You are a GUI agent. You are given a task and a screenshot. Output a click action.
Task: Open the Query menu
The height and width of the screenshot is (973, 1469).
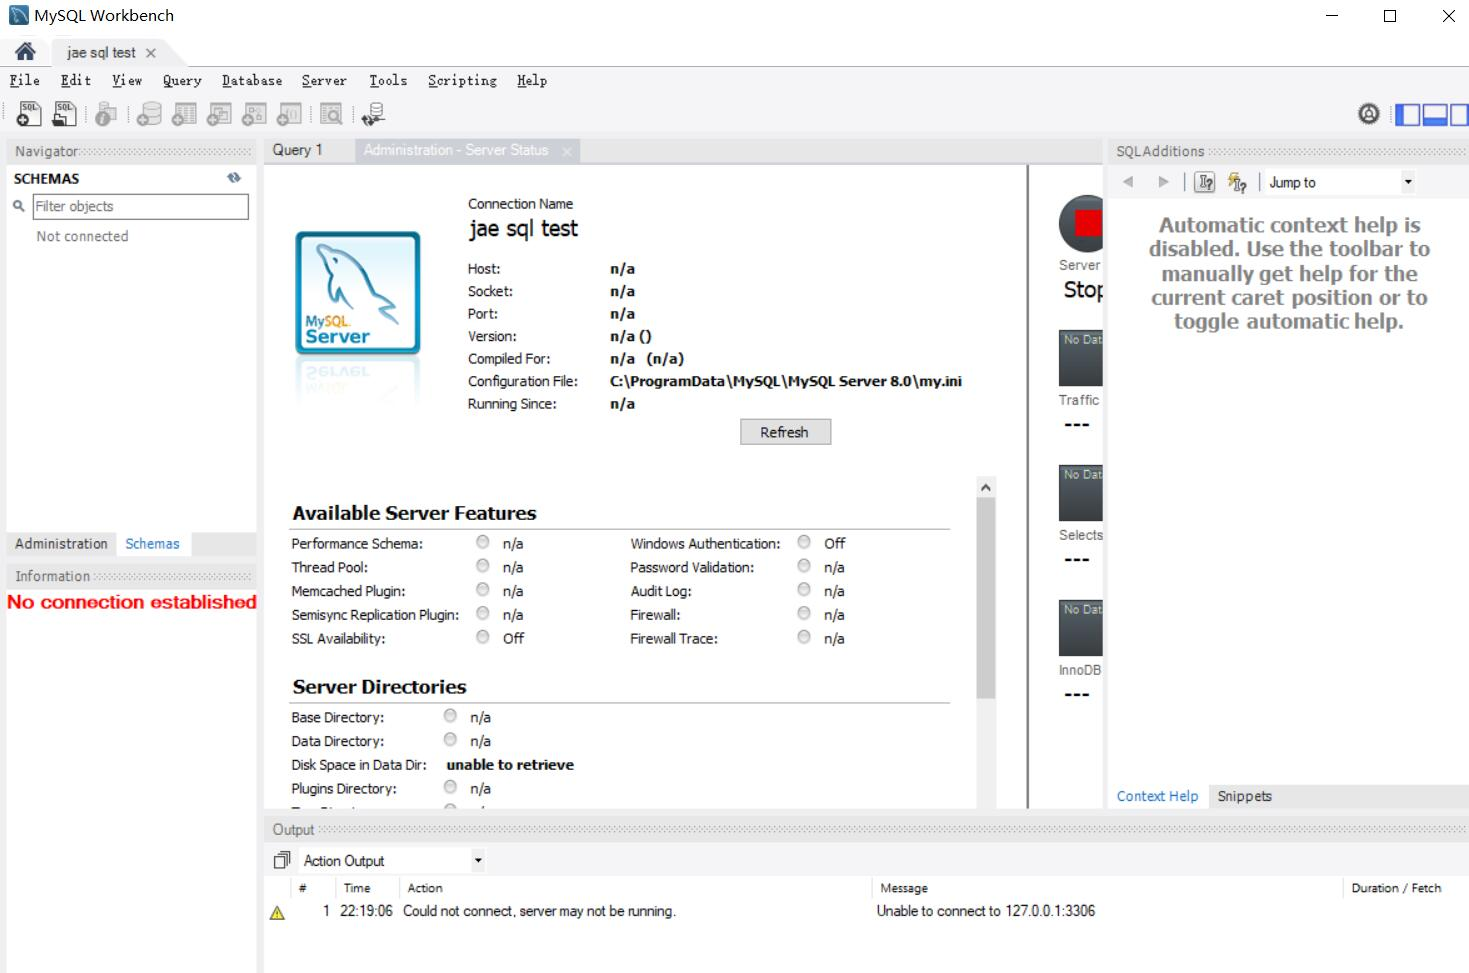[x=182, y=80]
